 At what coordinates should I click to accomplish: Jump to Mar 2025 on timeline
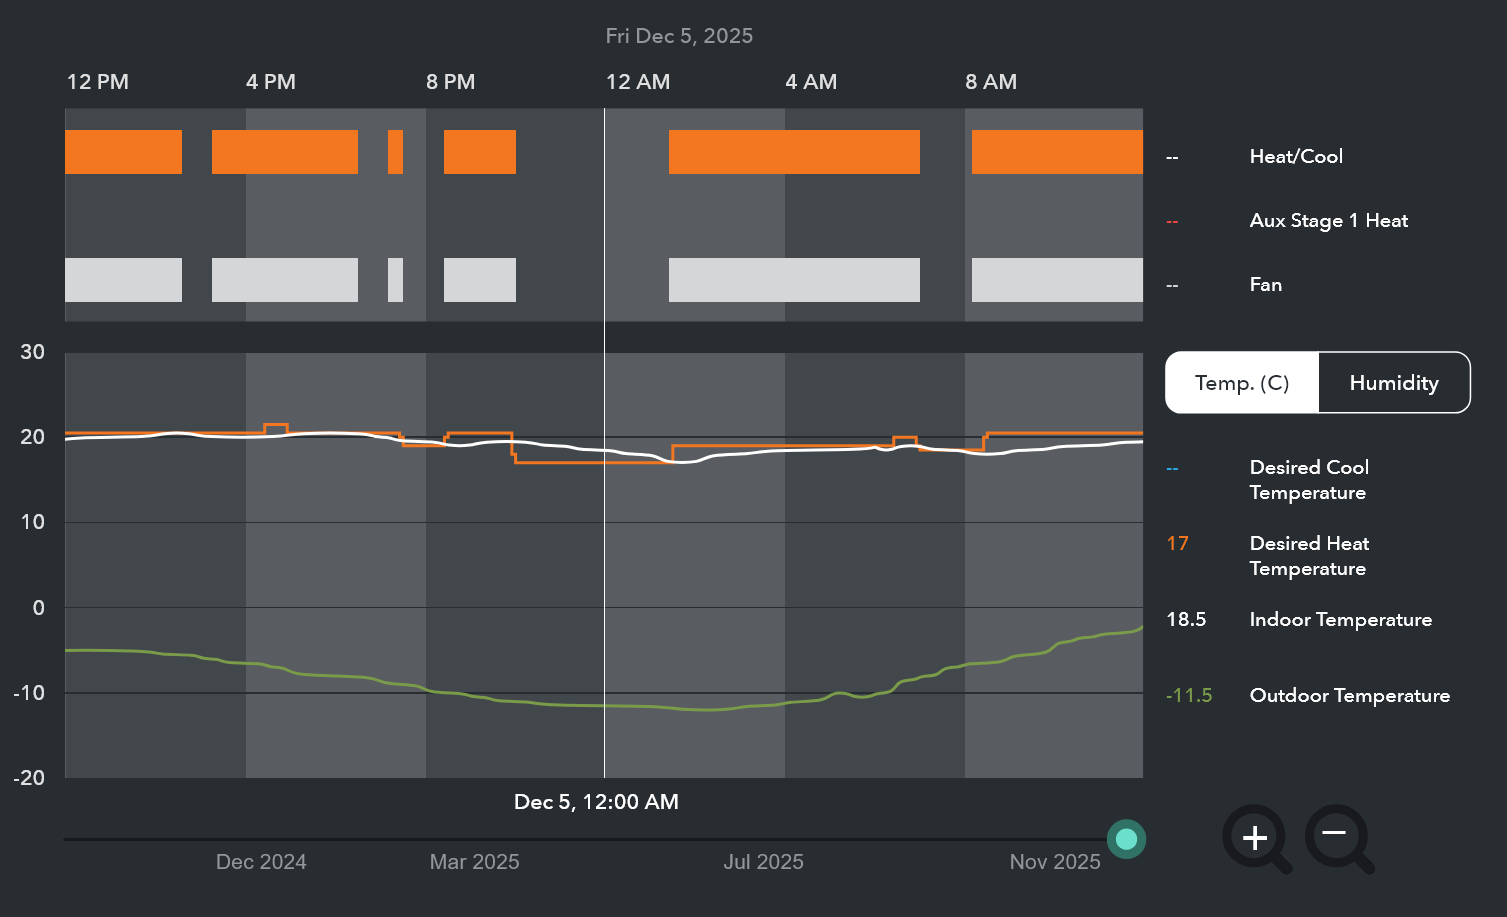point(474,862)
